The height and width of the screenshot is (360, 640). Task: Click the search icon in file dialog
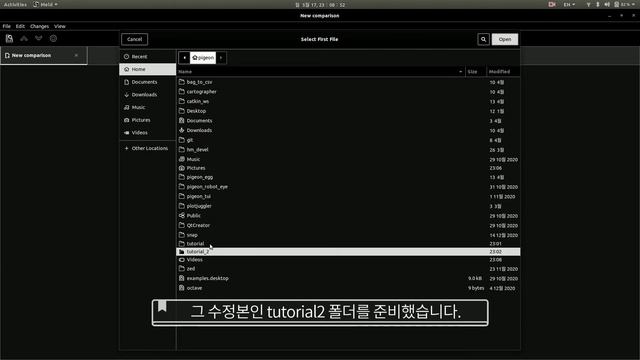(x=483, y=39)
